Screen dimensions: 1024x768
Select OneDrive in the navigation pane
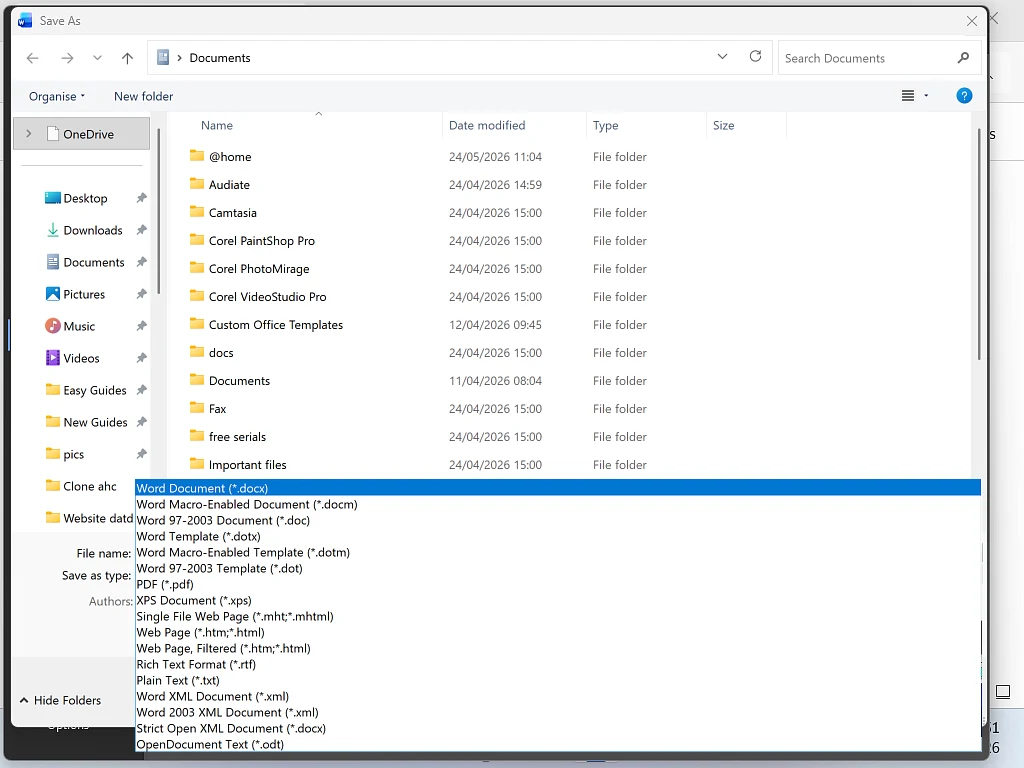point(82,134)
